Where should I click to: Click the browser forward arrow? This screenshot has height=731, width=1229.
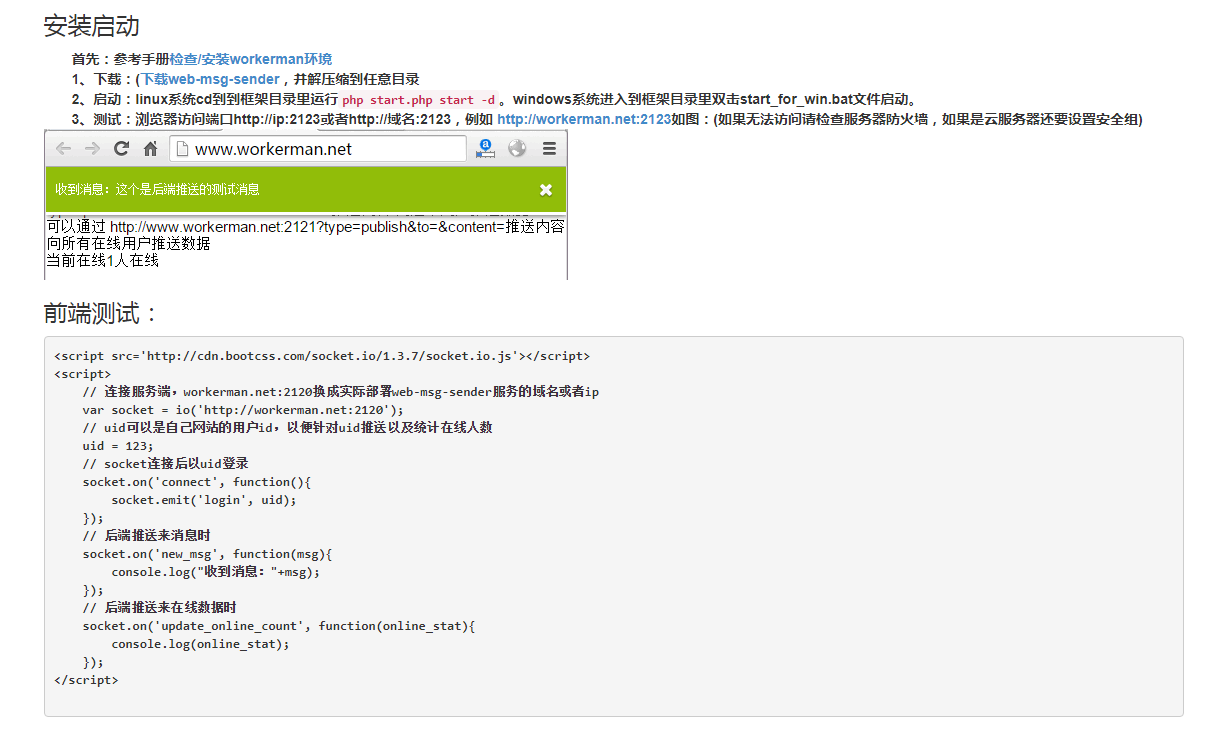coord(92,148)
